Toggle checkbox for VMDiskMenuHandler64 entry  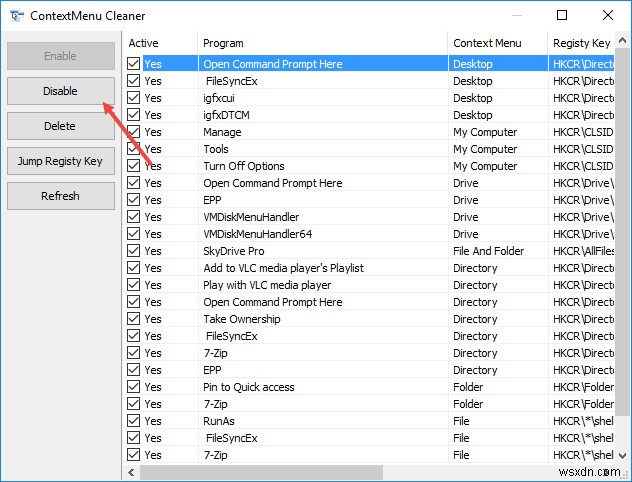(133, 234)
